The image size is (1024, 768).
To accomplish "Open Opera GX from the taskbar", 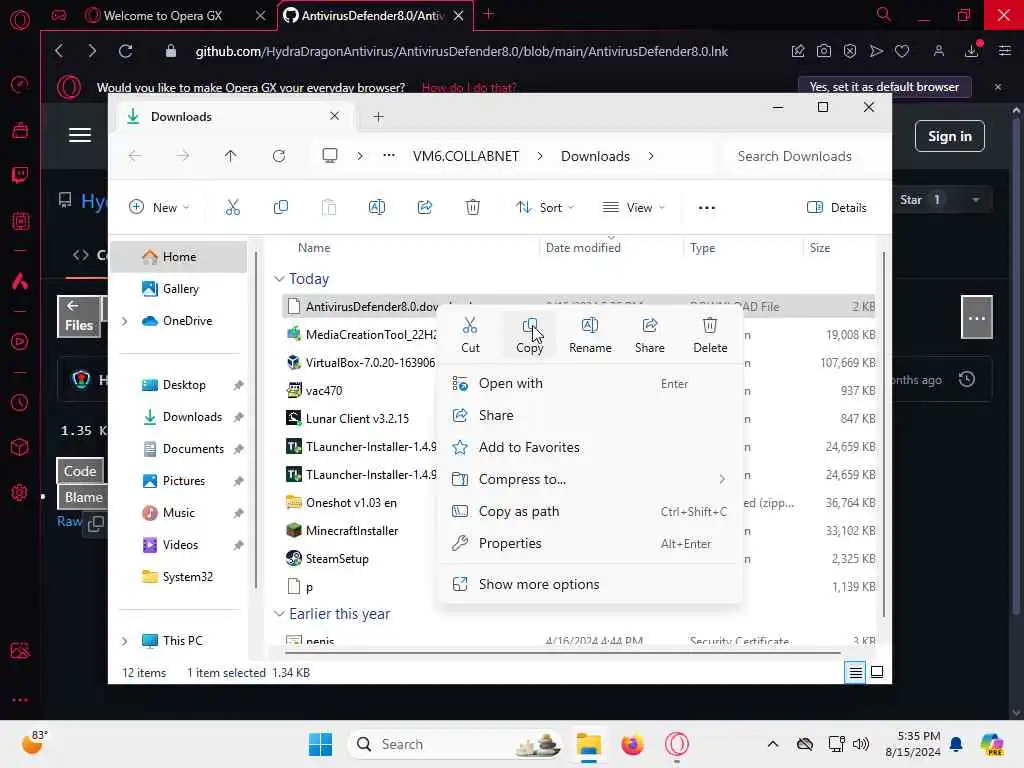I will (x=677, y=744).
